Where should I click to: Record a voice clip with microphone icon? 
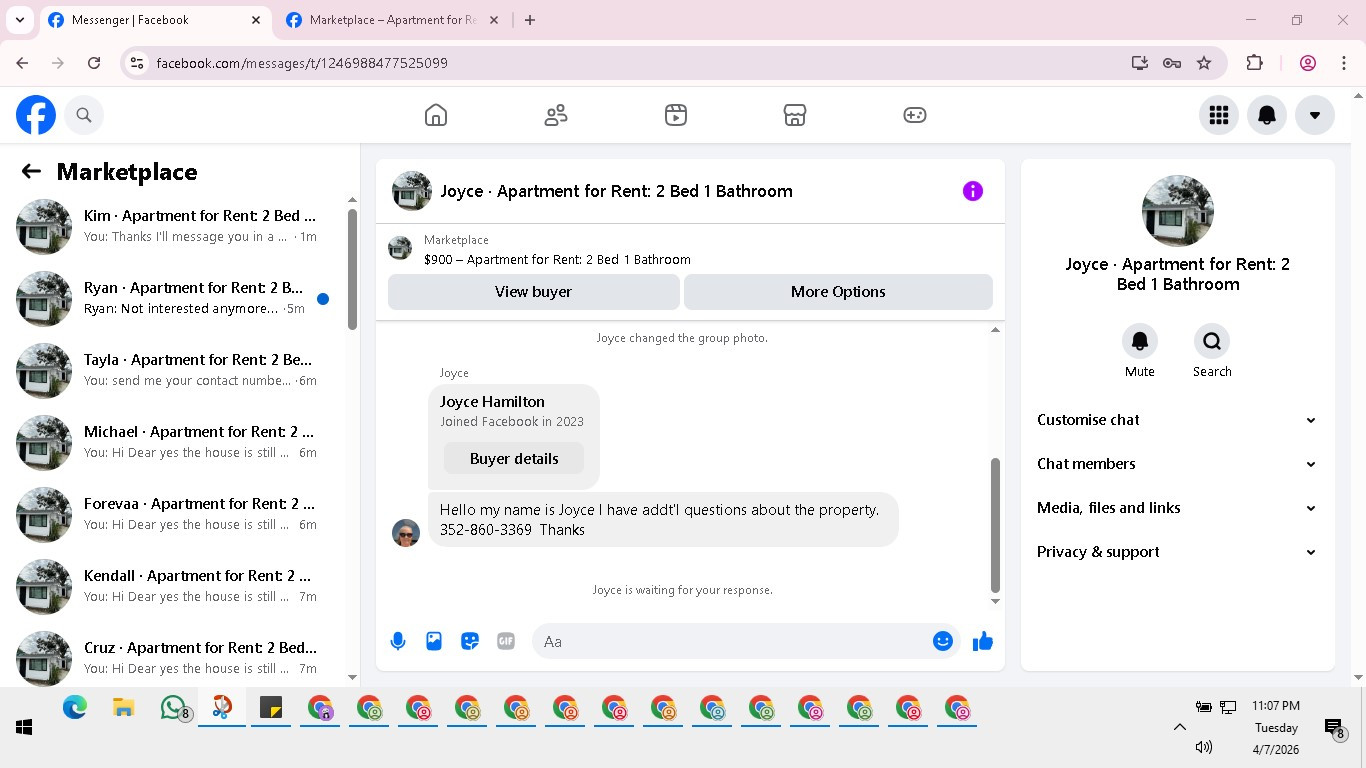398,641
